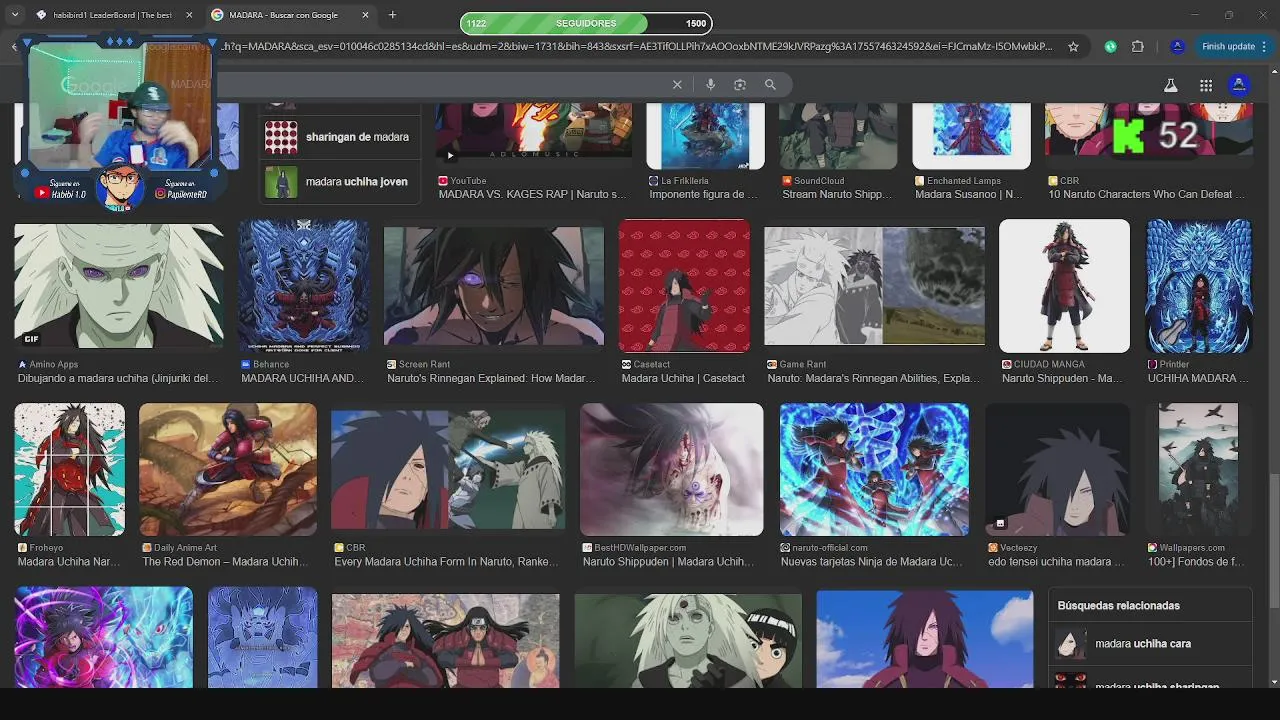
Task: Open Wallpapers.com dark Madara thumbnail
Action: [1198, 469]
